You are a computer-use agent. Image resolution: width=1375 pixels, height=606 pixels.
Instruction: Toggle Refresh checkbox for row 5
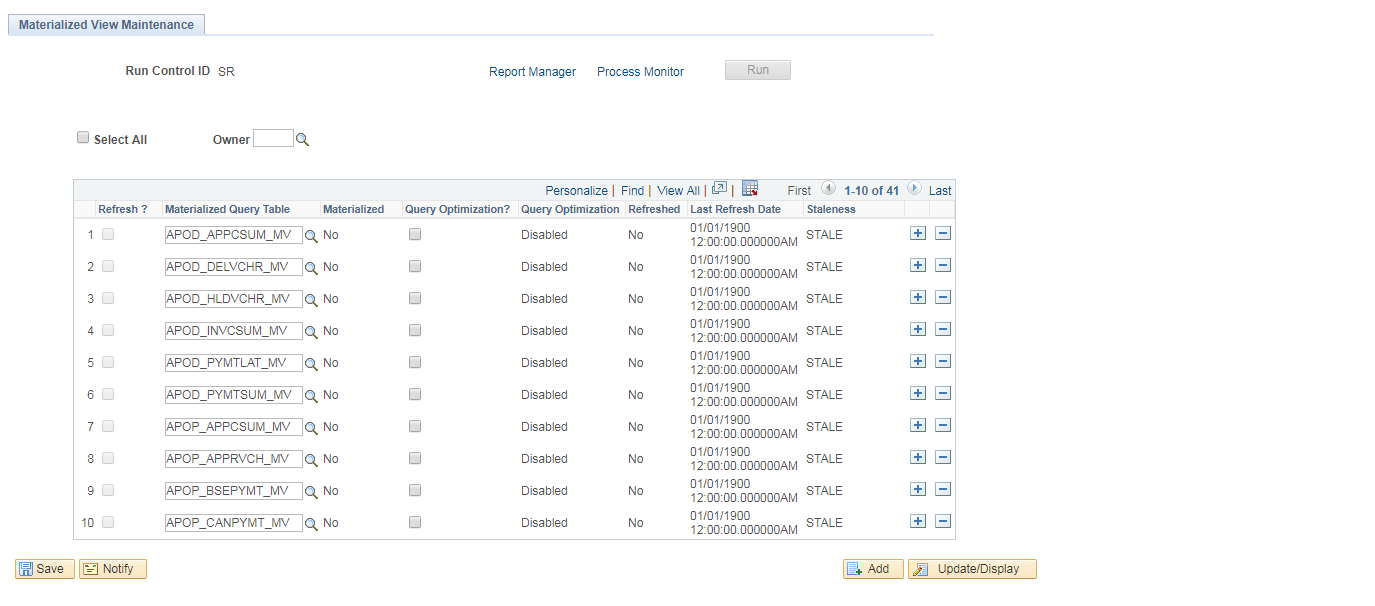tap(108, 362)
